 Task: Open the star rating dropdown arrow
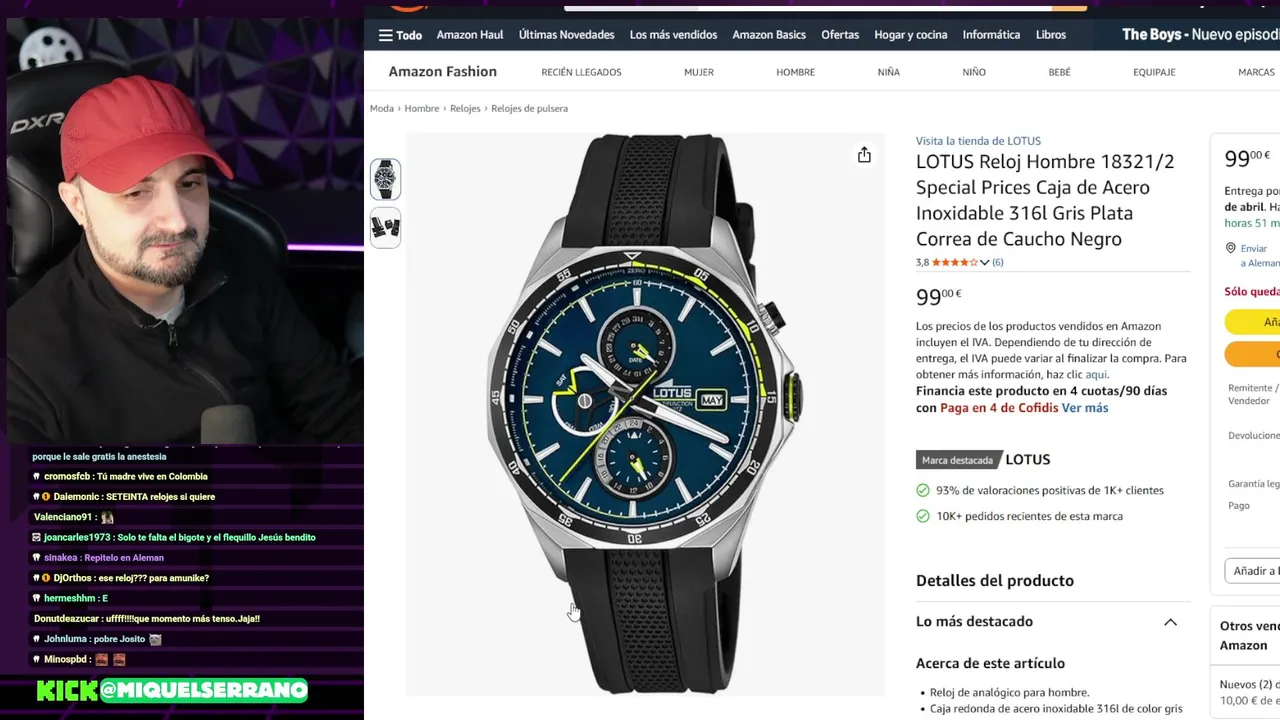[985, 263]
